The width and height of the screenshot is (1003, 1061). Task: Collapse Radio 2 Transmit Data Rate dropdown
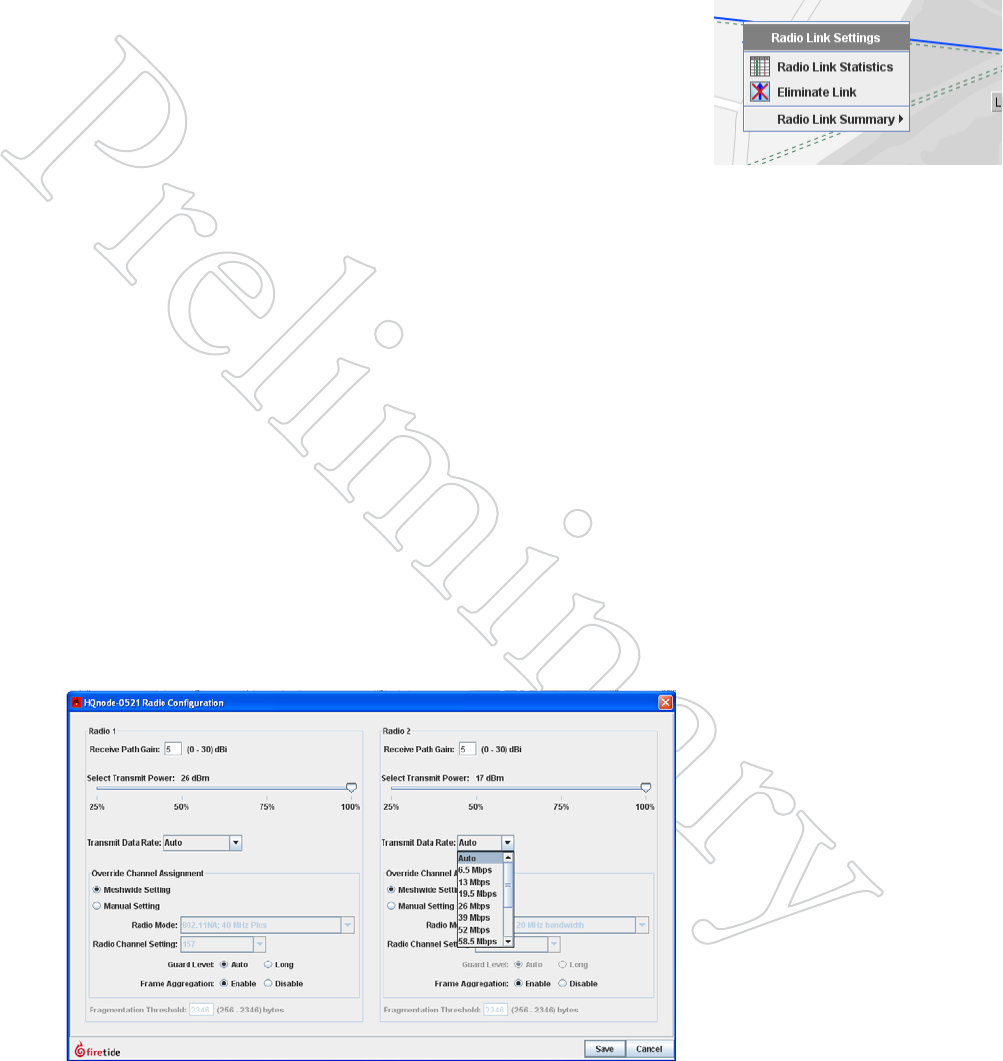click(507, 843)
